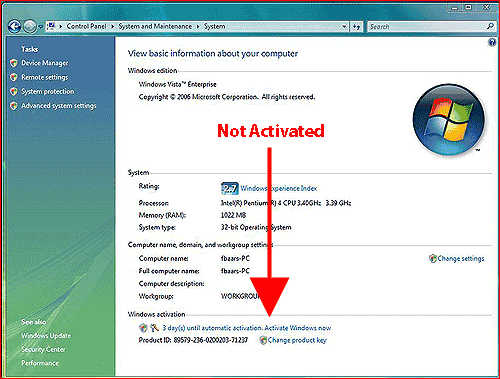Image resolution: width=500 pixels, height=379 pixels.
Task: Click Activate Windows now link
Action: coord(298,328)
